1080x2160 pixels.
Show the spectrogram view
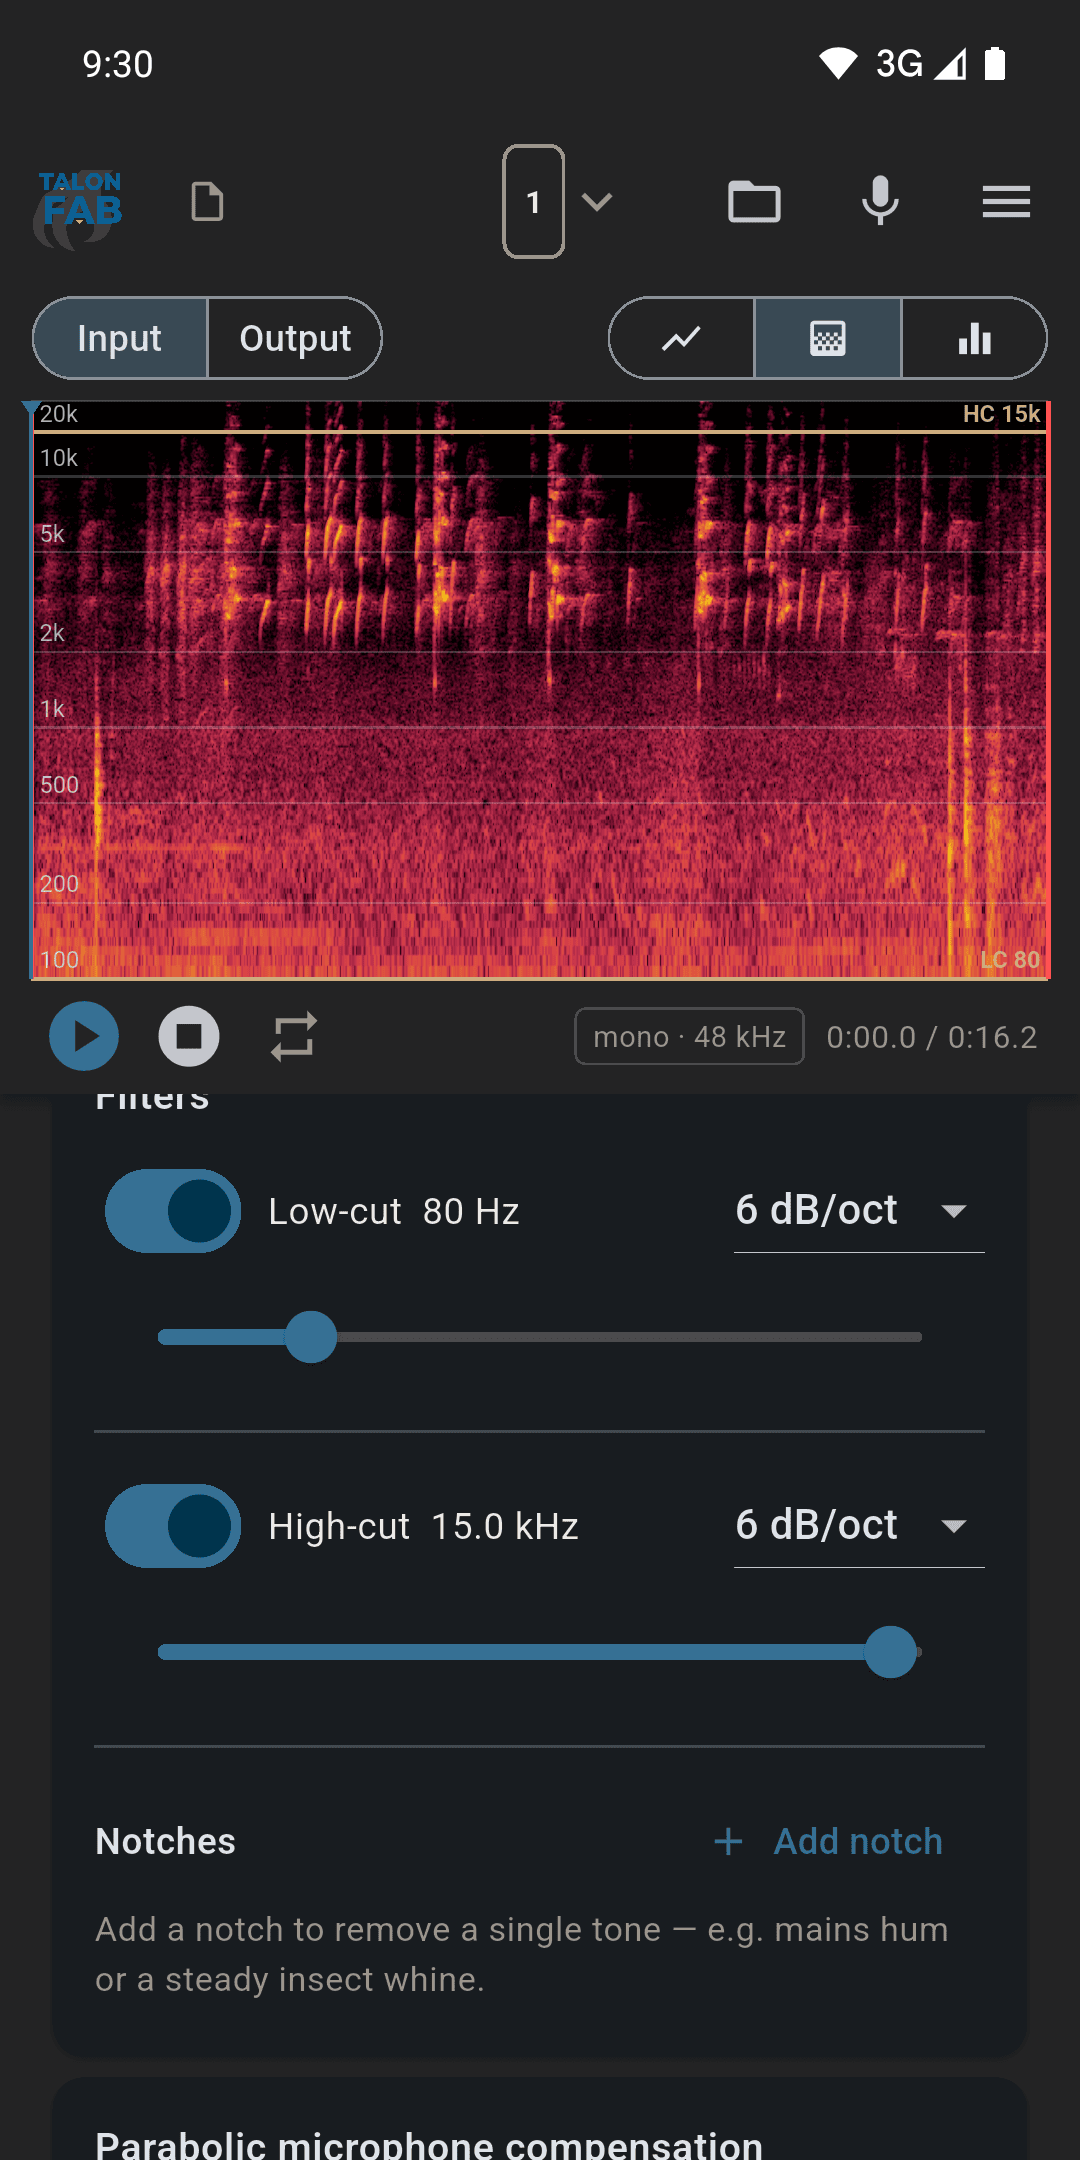coord(828,338)
